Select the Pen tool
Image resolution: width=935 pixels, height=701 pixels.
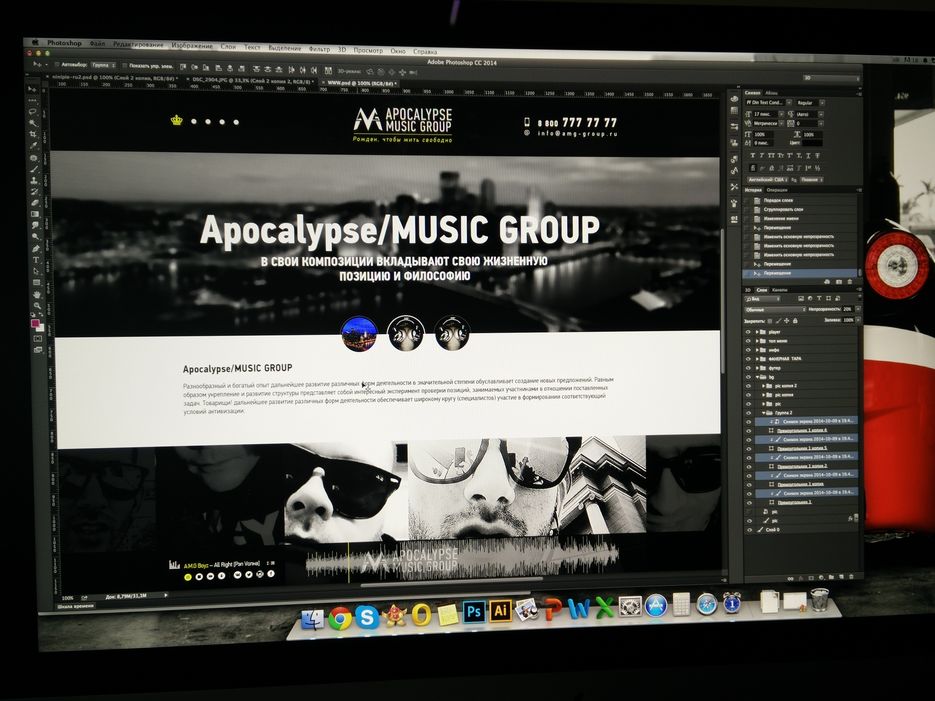click(x=36, y=249)
